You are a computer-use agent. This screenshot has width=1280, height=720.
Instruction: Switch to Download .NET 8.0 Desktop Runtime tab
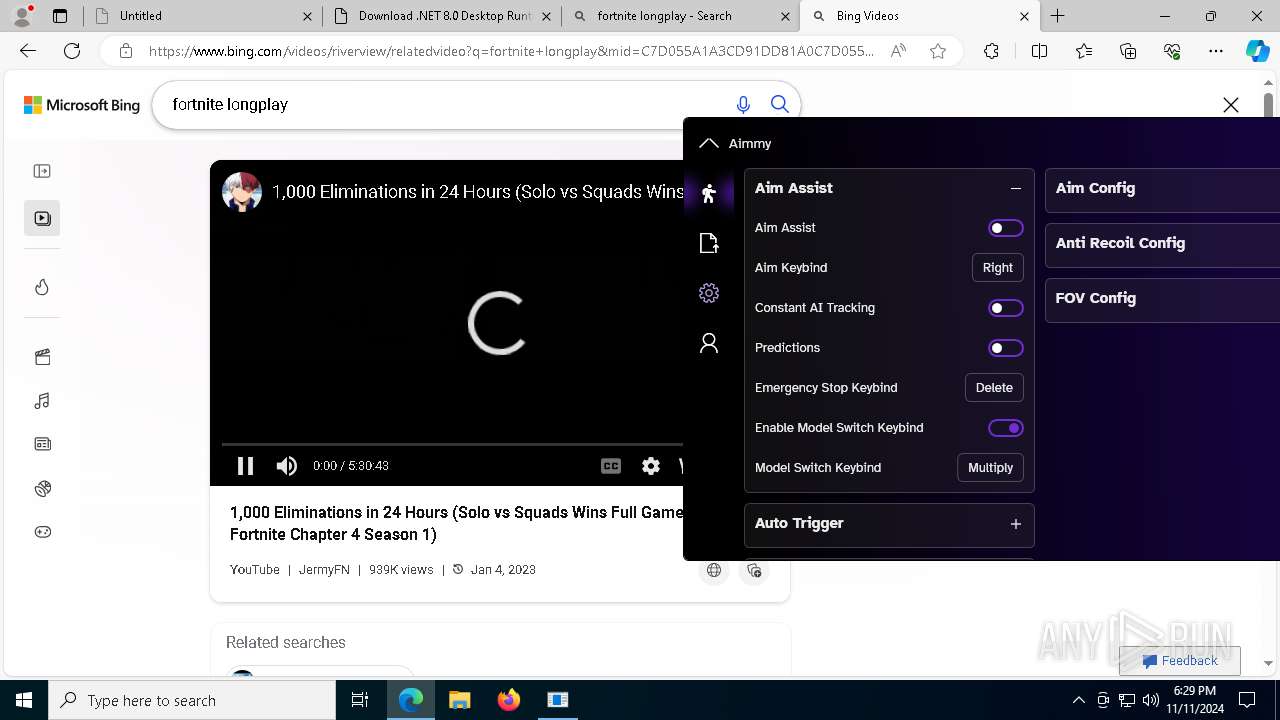coord(444,16)
